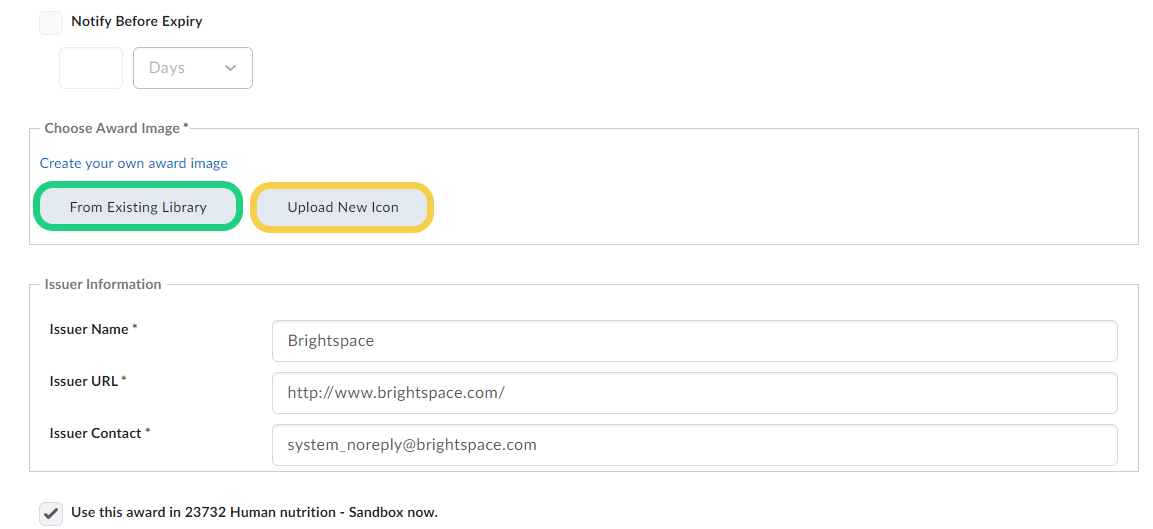Click the Use this award in Sandbox label

(254, 512)
